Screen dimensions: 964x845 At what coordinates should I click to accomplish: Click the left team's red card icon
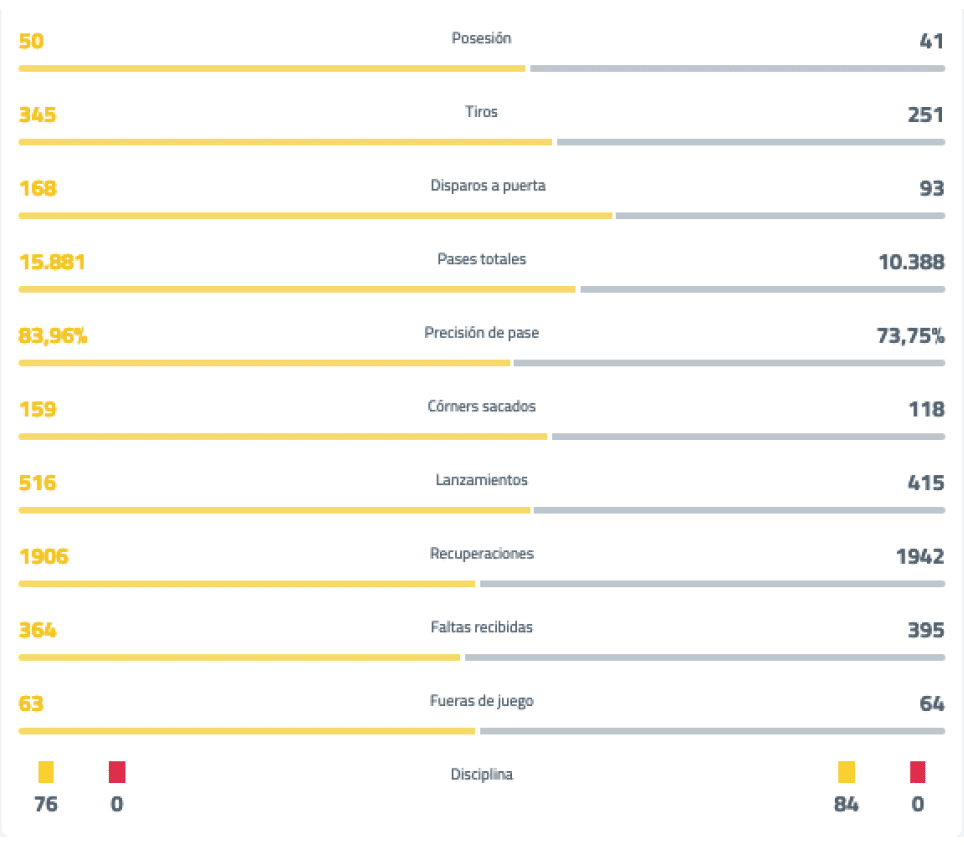pyautogui.click(x=117, y=772)
